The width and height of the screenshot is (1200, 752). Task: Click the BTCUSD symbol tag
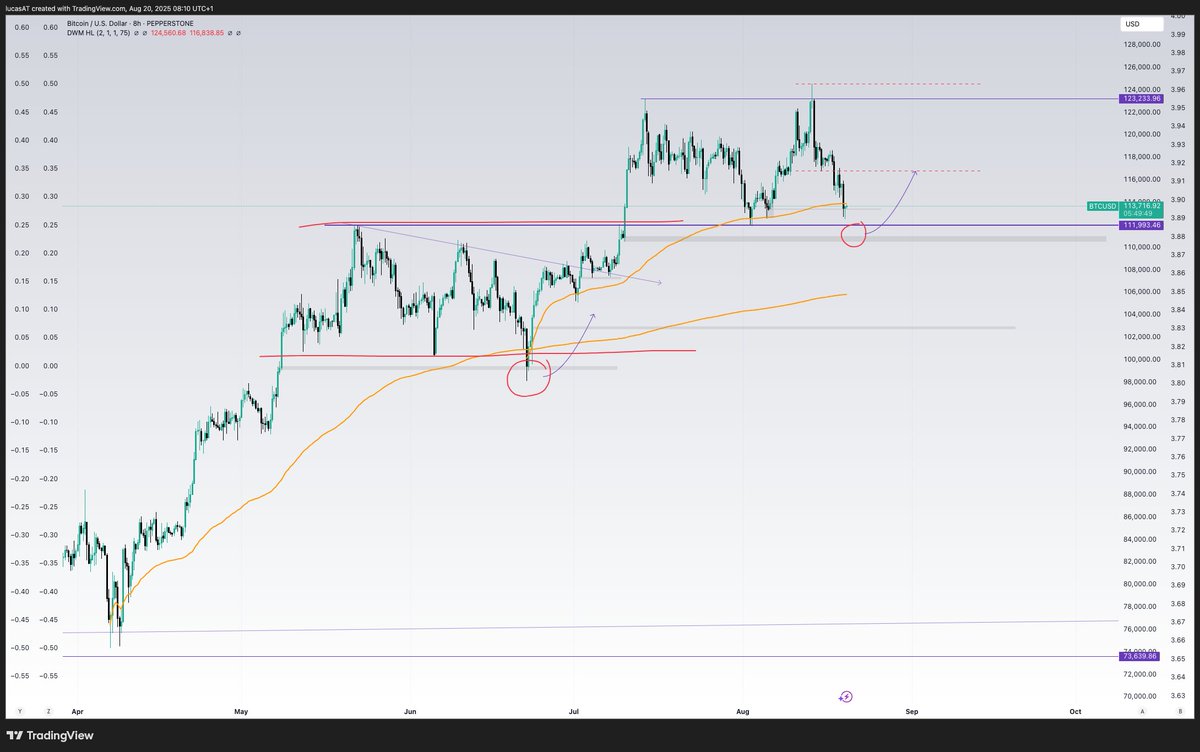[1103, 205]
